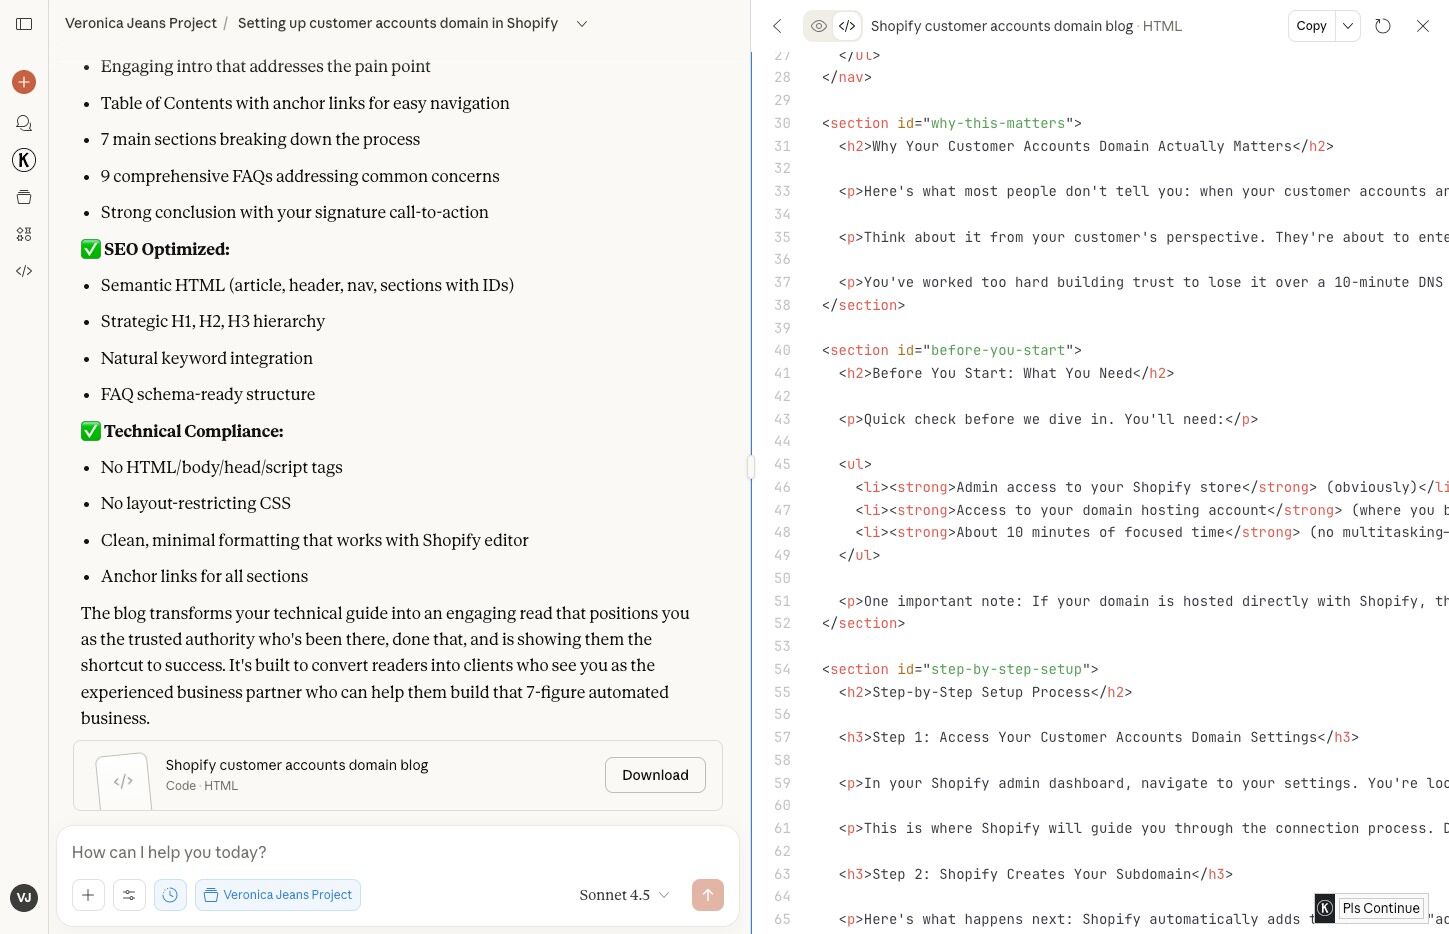This screenshot has width=1449, height=934.
Task: Click the Technical Compliance heading
Action: point(194,431)
